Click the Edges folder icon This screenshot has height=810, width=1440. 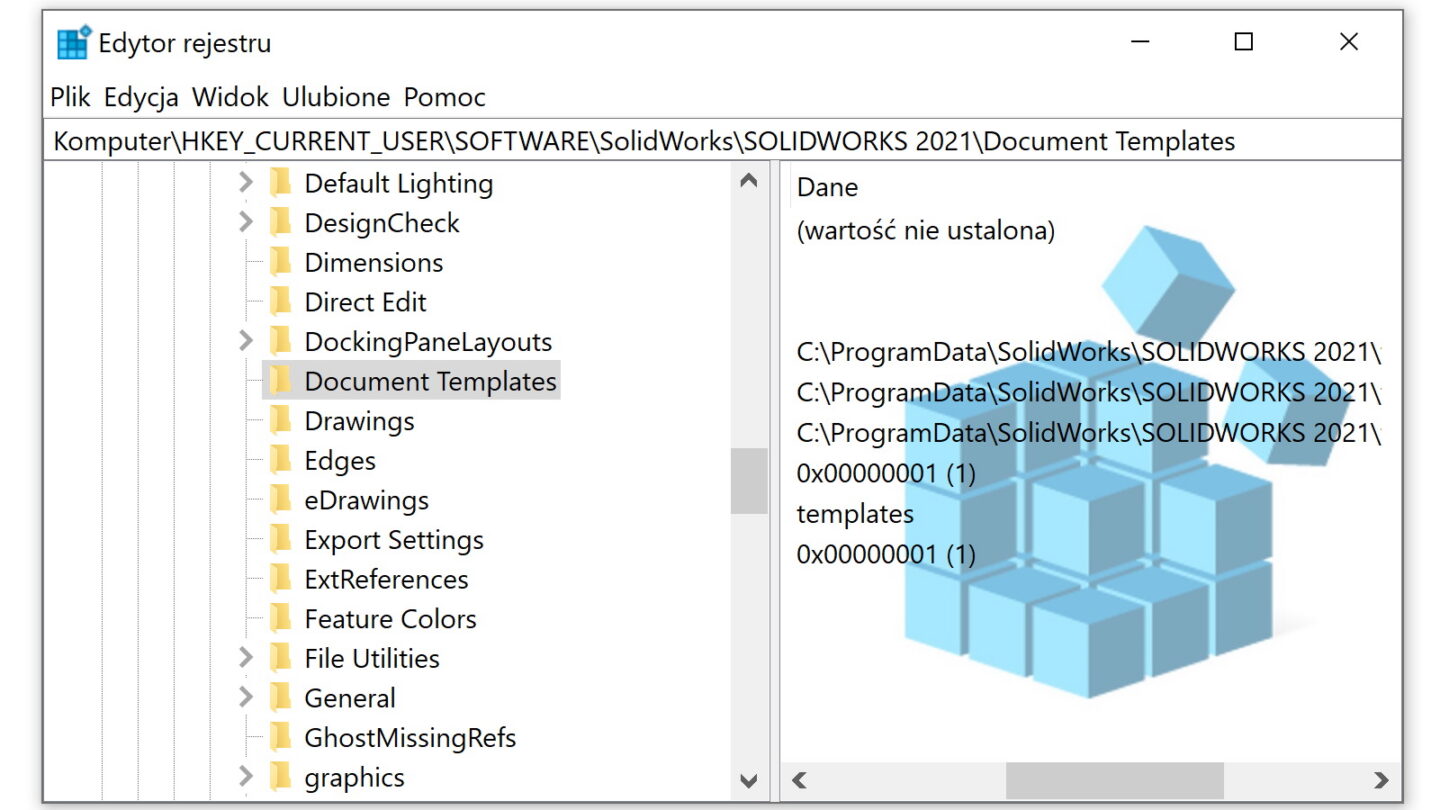pos(280,460)
